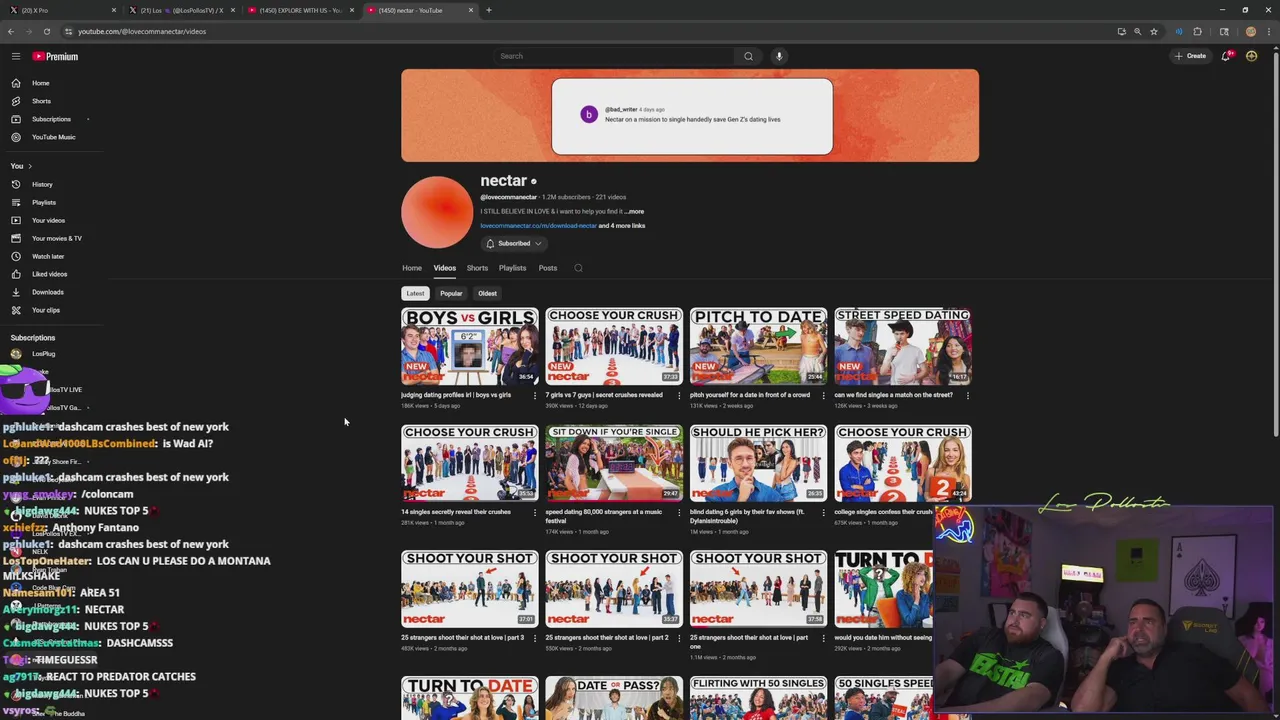Image resolution: width=1280 pixels, height=720 pixels.
Task: Switch to 'EXPLORE WITH US' browser tab
Action: 300,10
